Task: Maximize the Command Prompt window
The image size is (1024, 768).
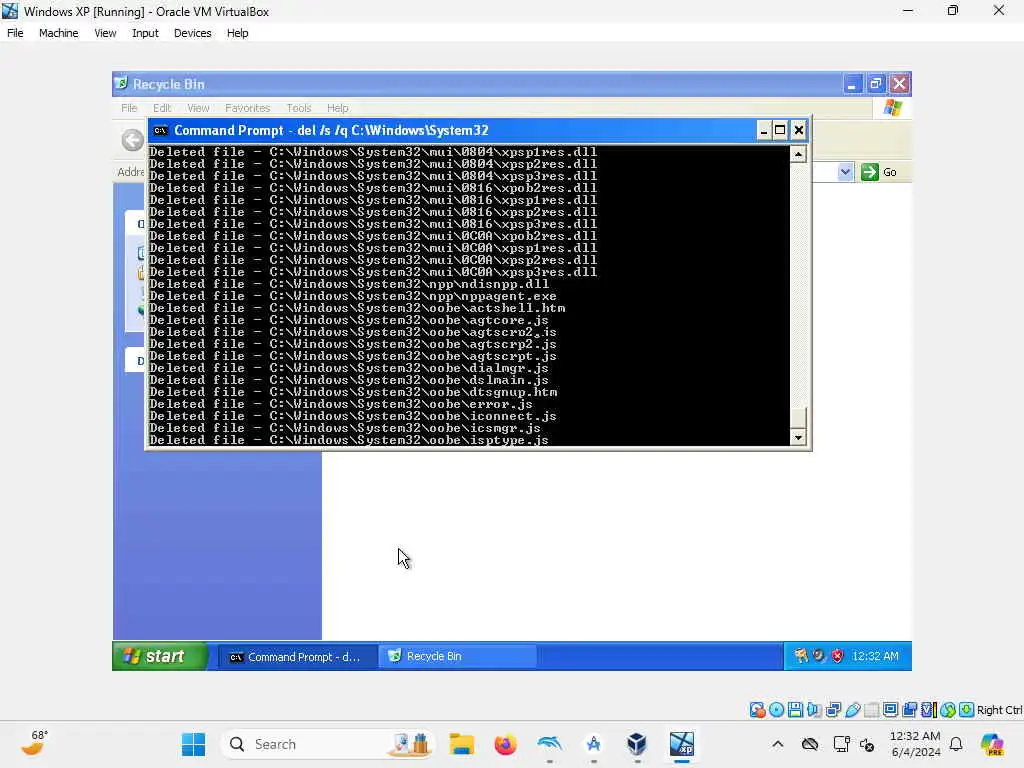Action: click(780, 131)
